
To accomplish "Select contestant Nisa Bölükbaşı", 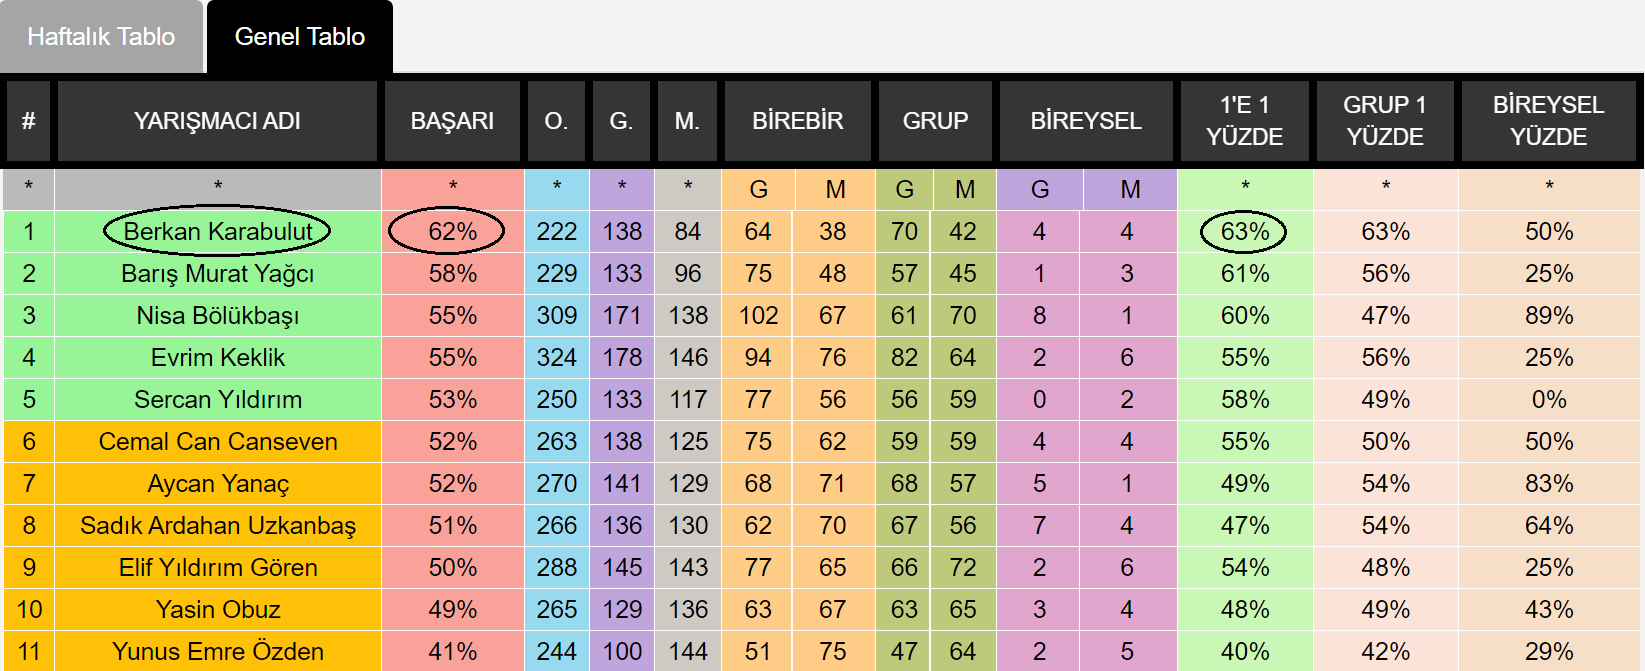I will pos(218,316).
